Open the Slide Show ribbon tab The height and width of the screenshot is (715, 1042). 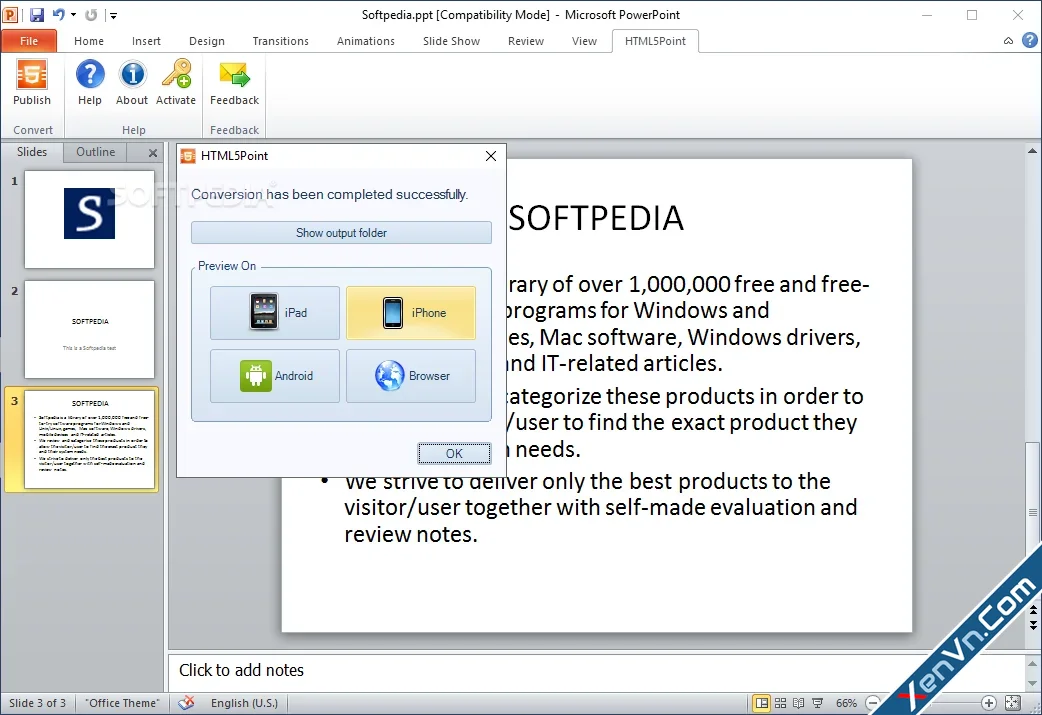pos(451,41)
